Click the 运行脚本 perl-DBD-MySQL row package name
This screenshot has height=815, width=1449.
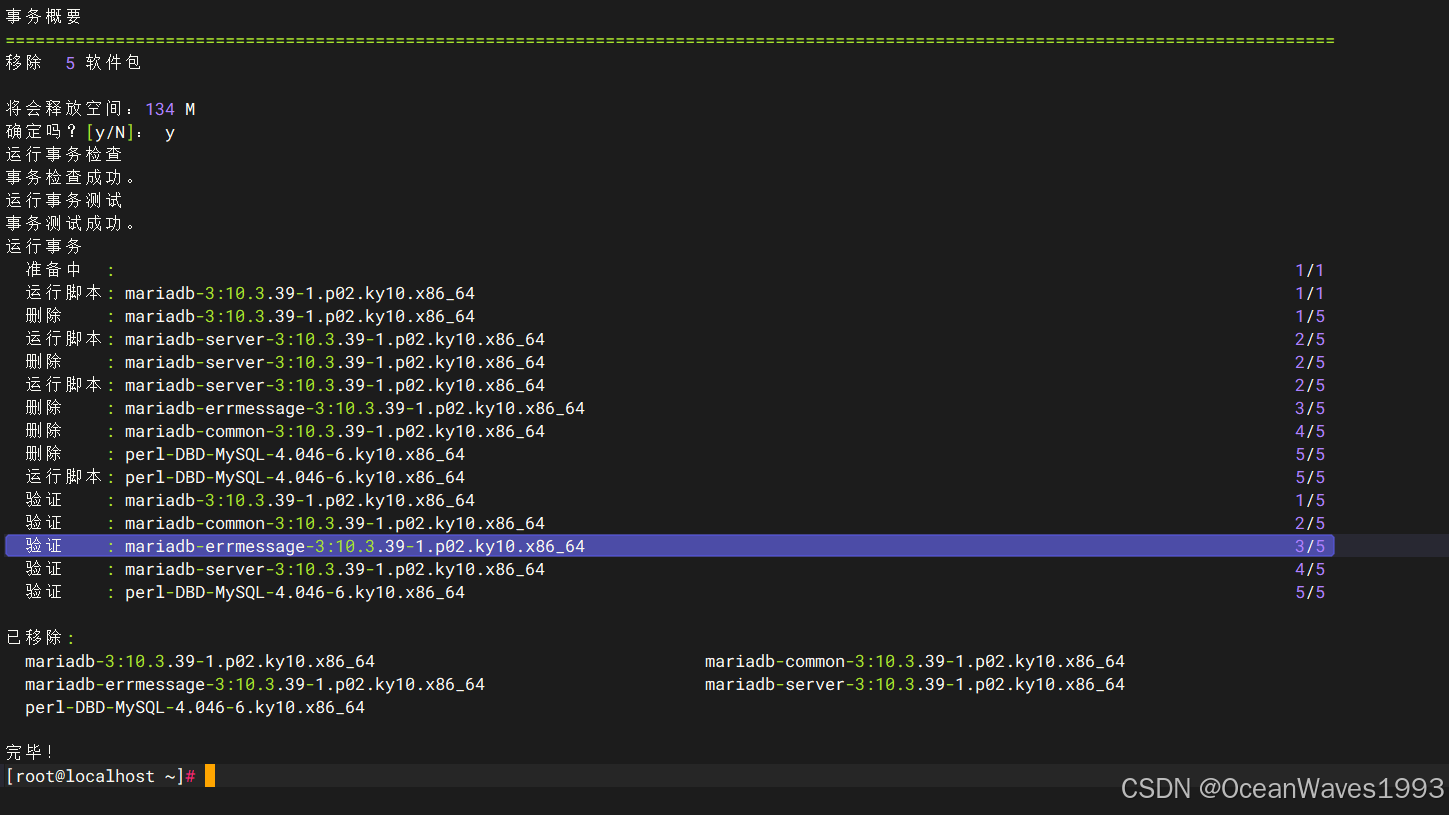pyautogui.click(x=295, y=477)
